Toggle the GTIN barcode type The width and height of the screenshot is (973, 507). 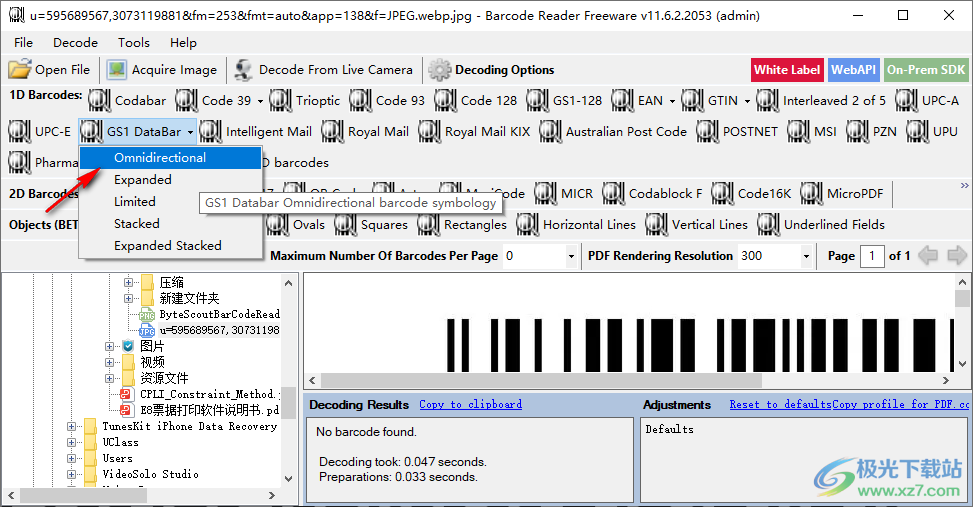(x=710, y=101)
